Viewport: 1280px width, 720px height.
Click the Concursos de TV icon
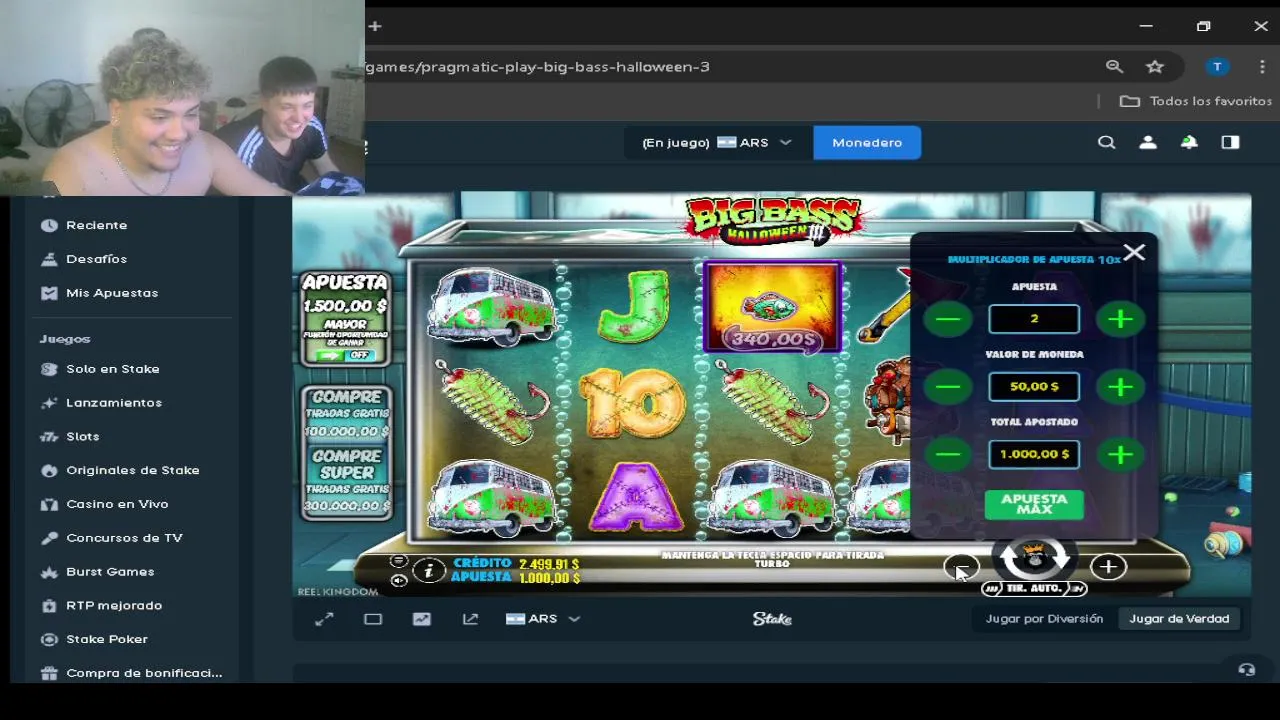[x=49, y=538]
